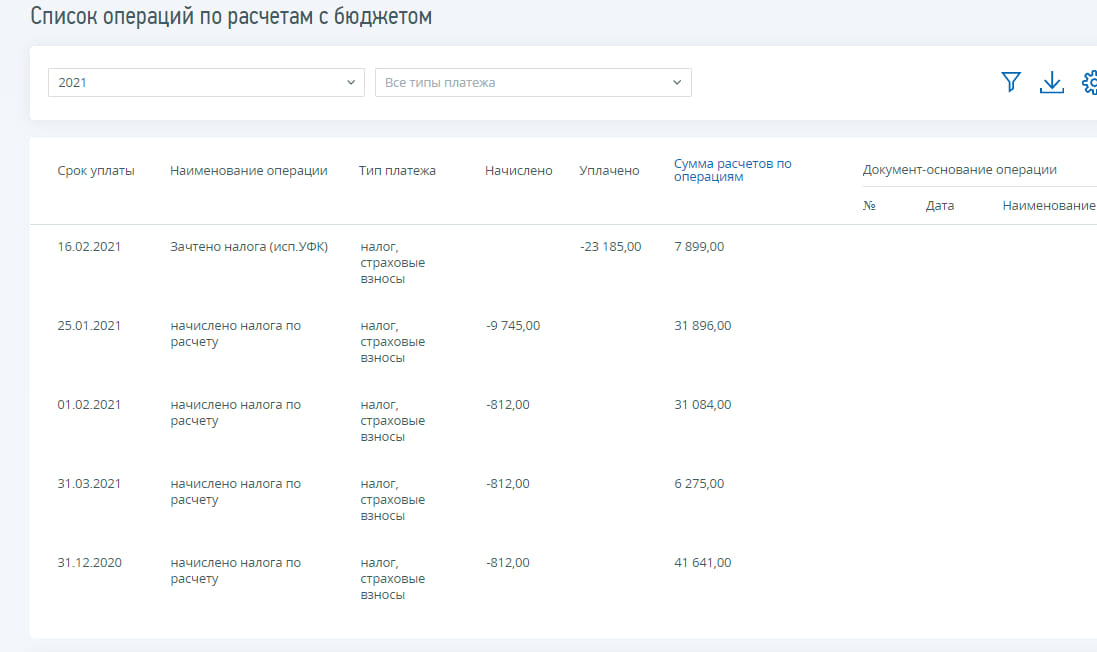Select the "Тип платежа" column header
The width and height of the screenshot is (1097, 652).
pos(397,171)
